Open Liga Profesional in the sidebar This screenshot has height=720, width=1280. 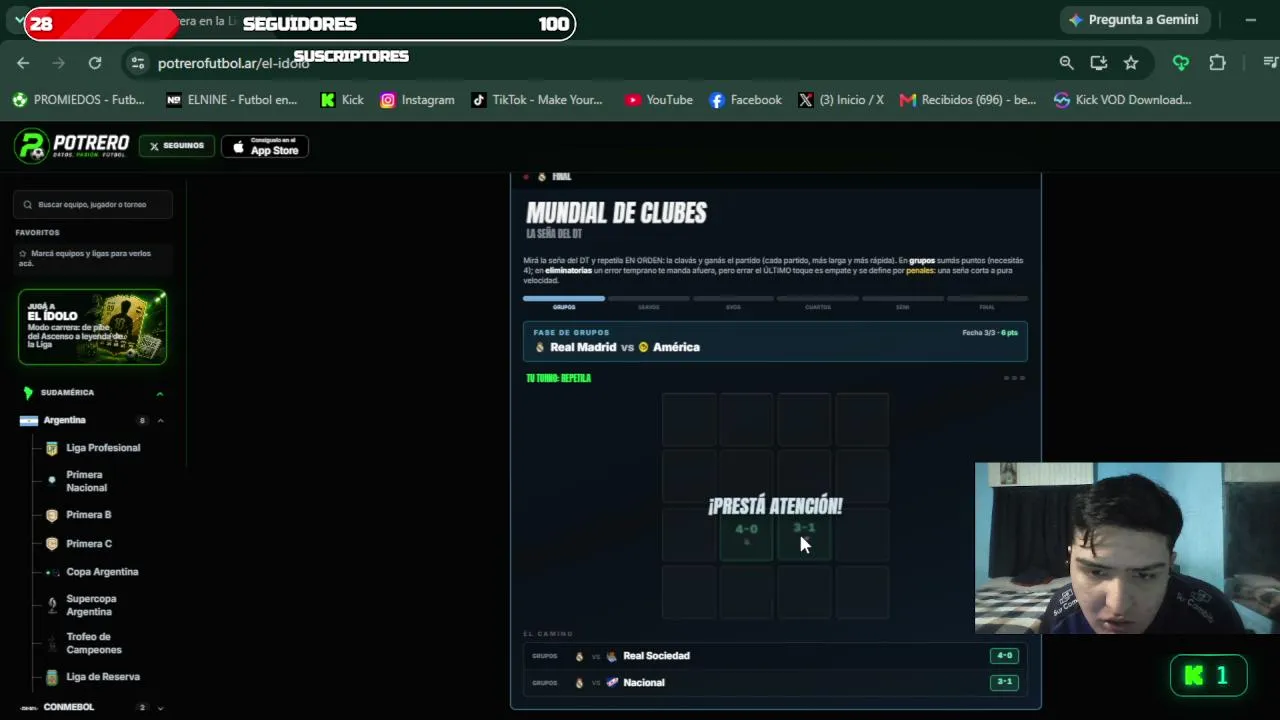(x=103, y=448)
